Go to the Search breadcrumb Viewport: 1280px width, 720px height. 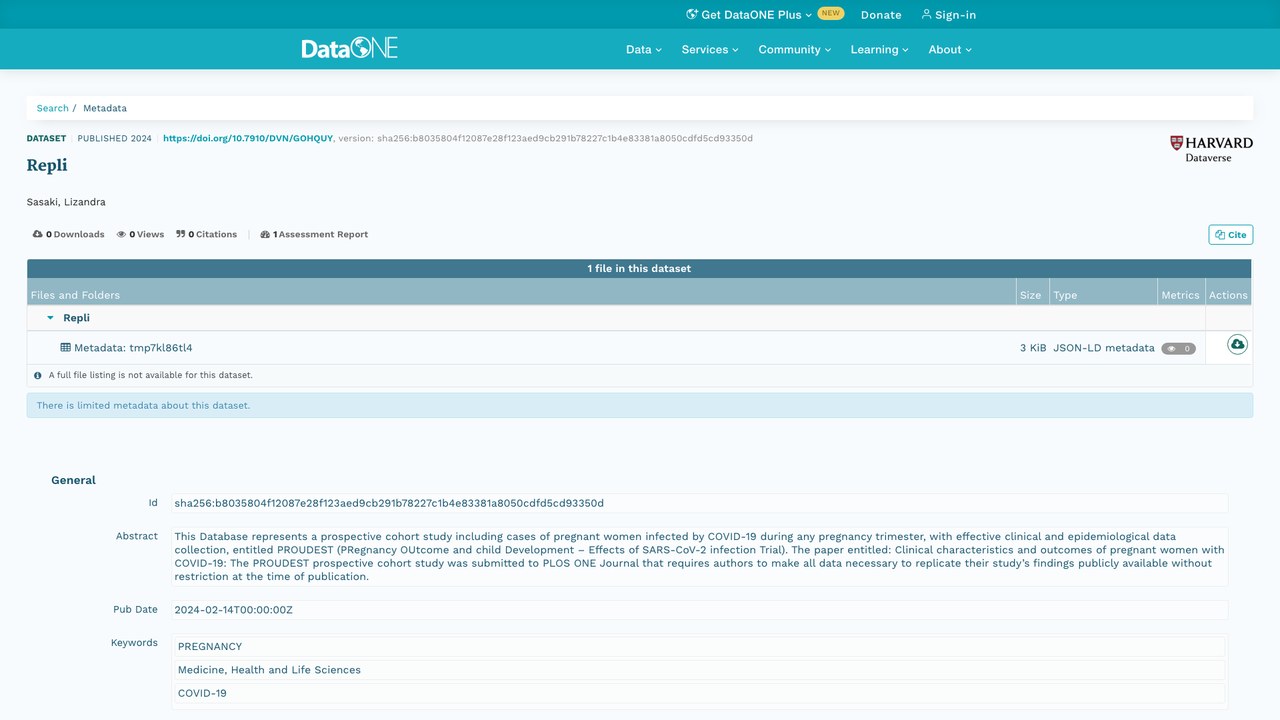point(53,108)
